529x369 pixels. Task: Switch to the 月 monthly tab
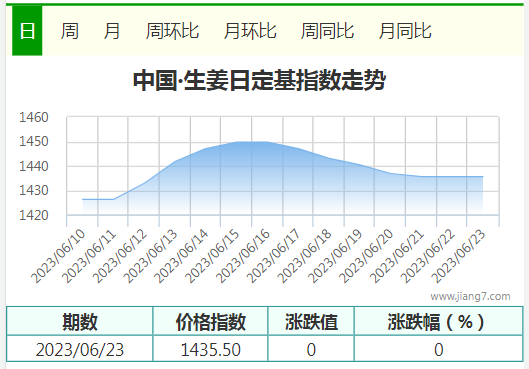pos(112,31)
